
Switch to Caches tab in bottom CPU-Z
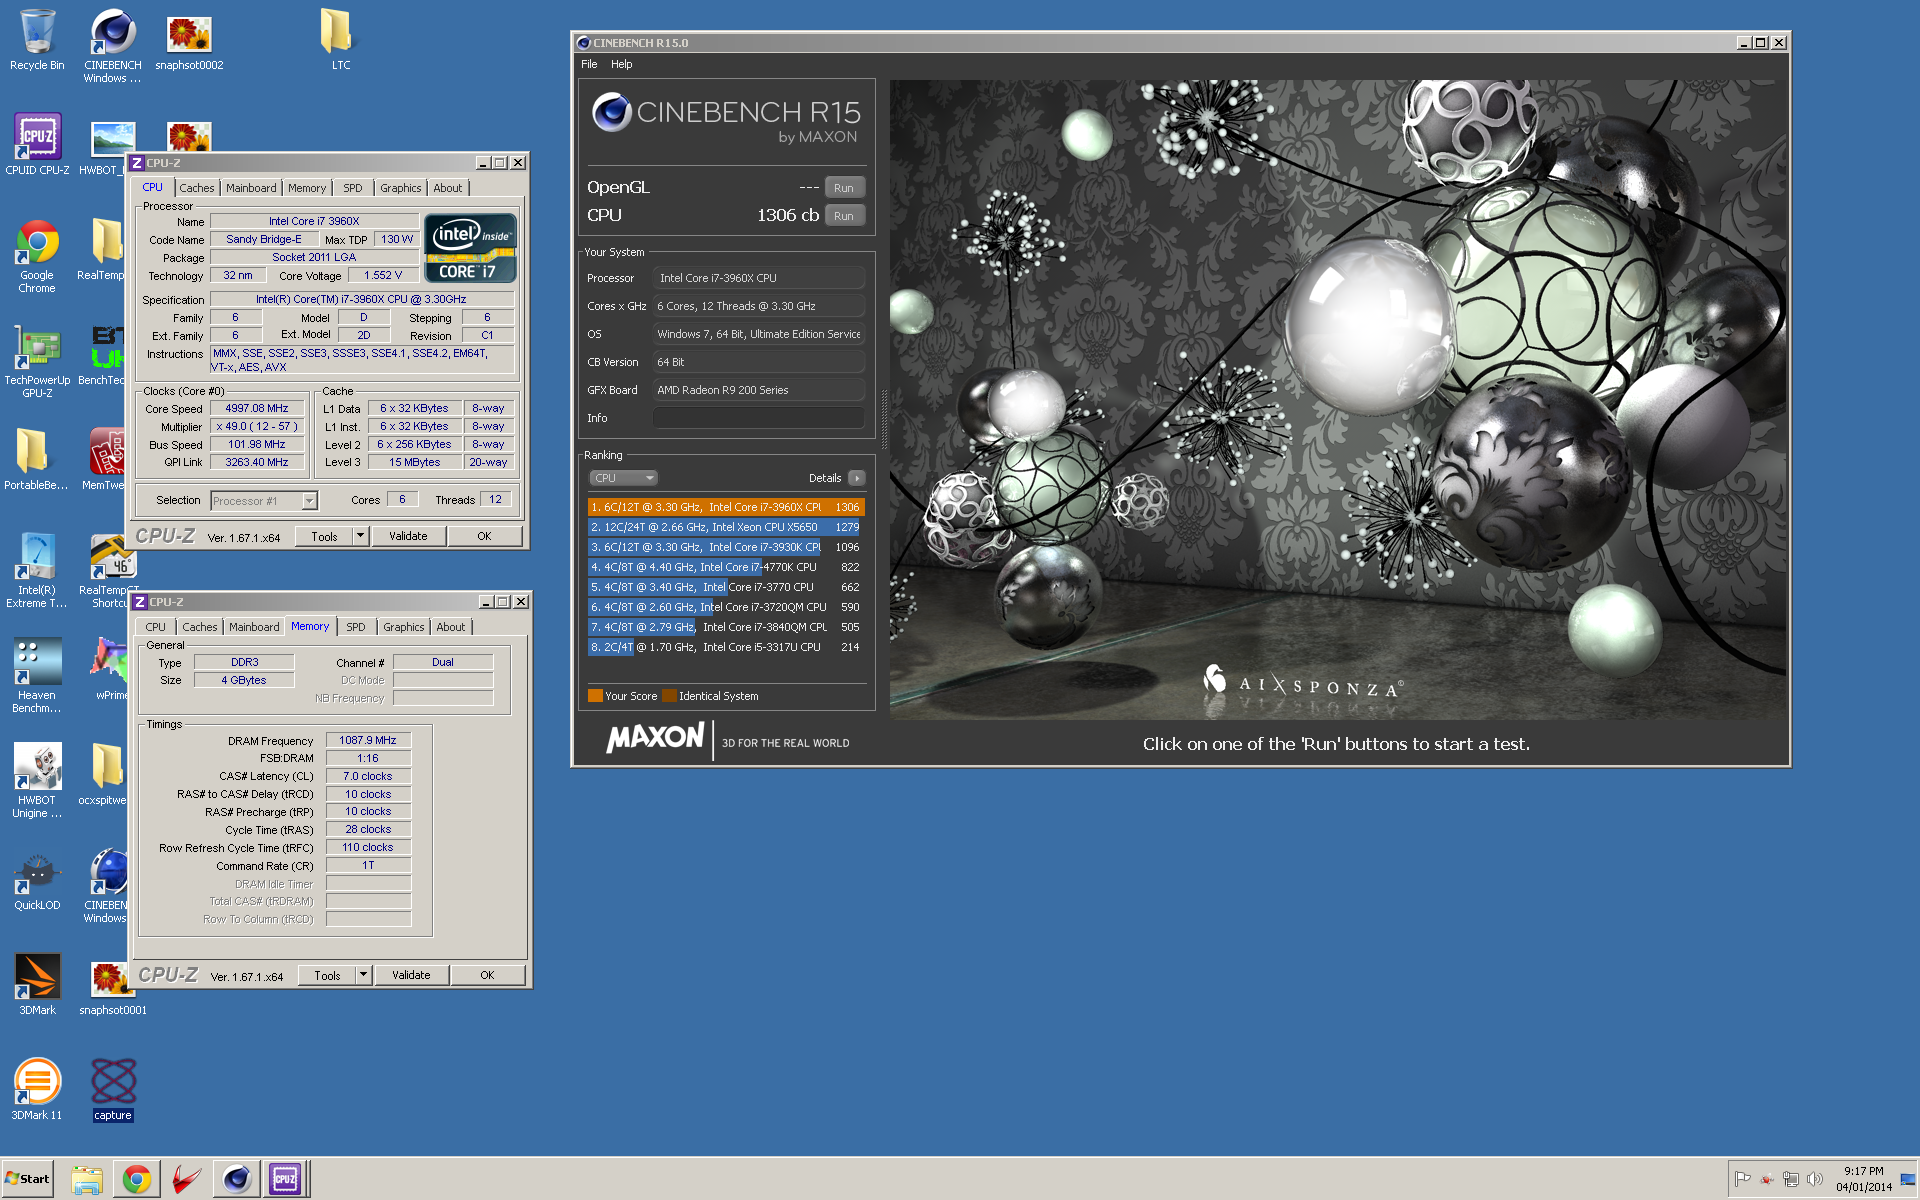pos(200,627)
